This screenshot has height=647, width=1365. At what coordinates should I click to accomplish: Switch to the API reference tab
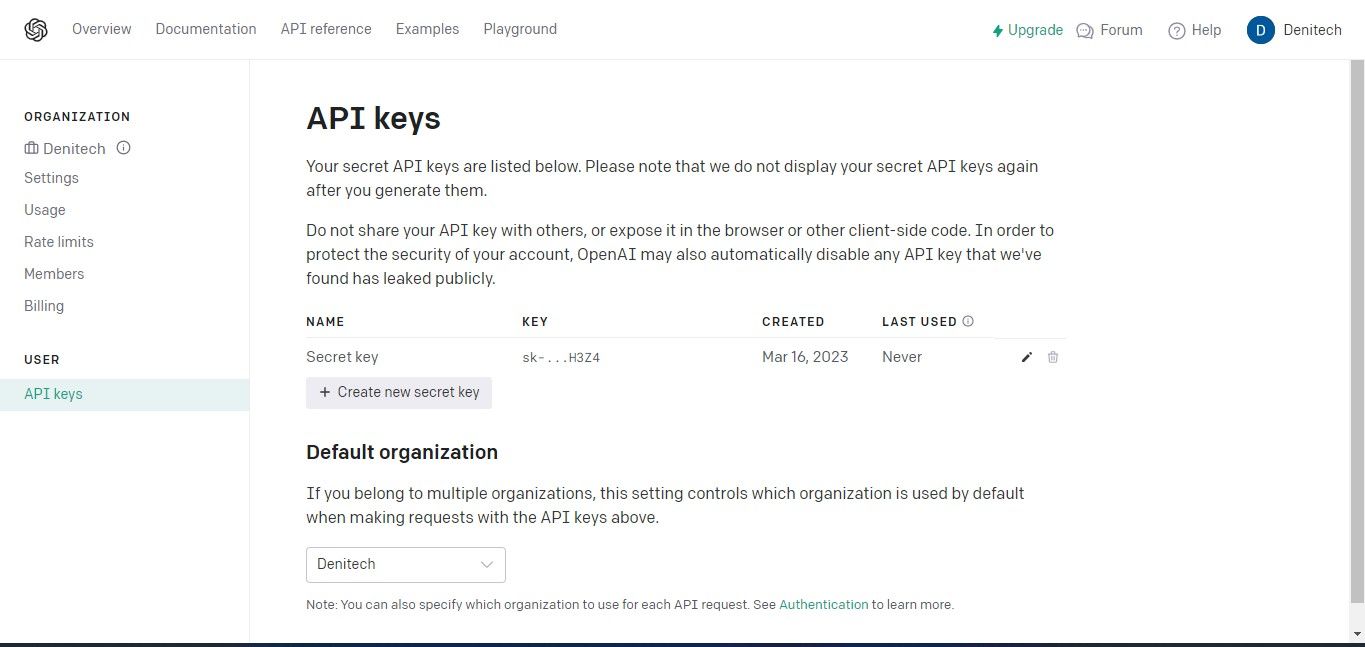pyautogui.click(x=325, y=29)
